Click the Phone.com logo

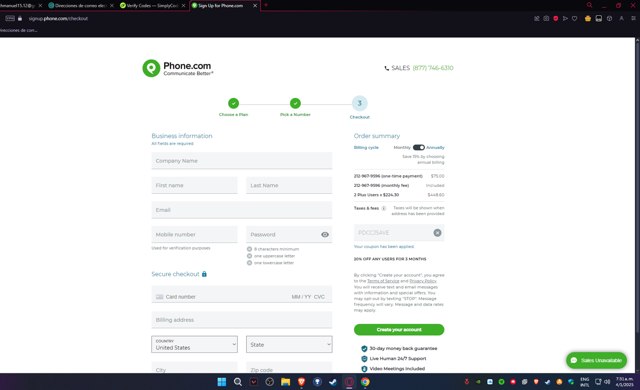tap(178, 68)
